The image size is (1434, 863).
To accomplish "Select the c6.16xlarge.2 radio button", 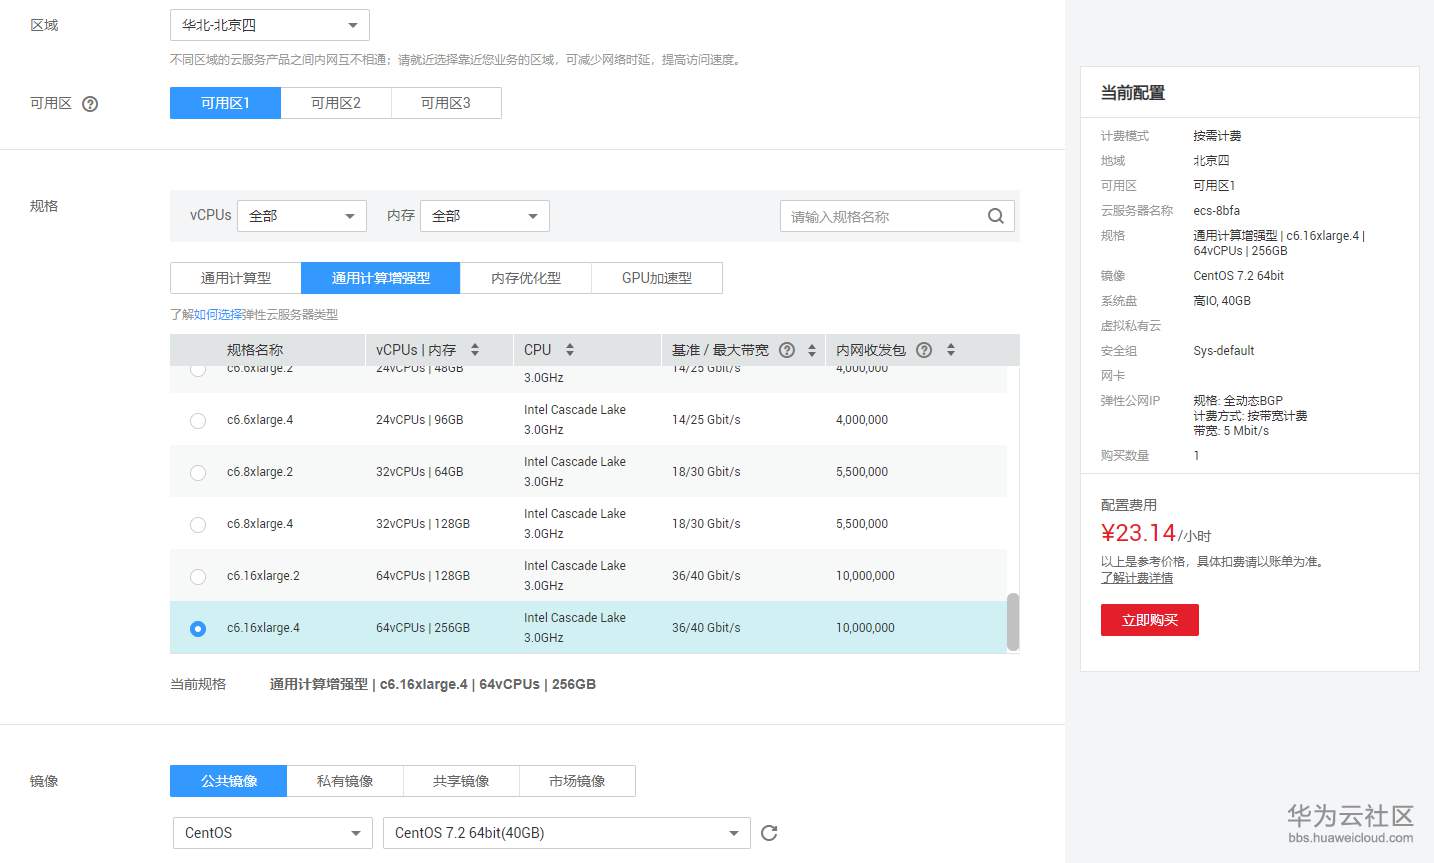I will tap(198, 577).
